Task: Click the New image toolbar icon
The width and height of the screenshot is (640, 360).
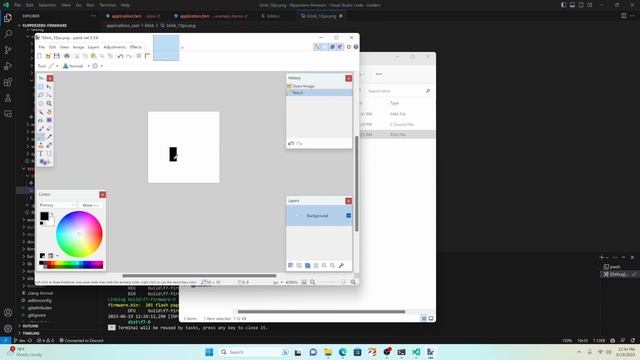Action: pyautogui.click(x=39, y=56)
